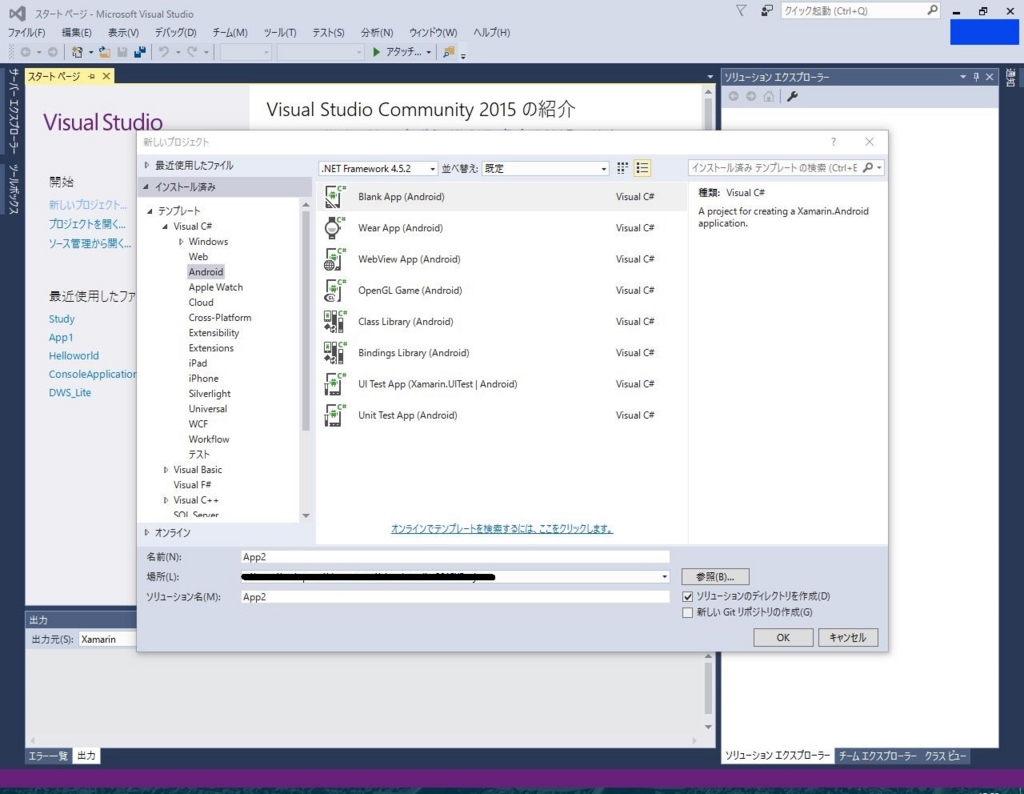Open the sort order dropdown
The image size is (1024, 794).
coord(545,168)
